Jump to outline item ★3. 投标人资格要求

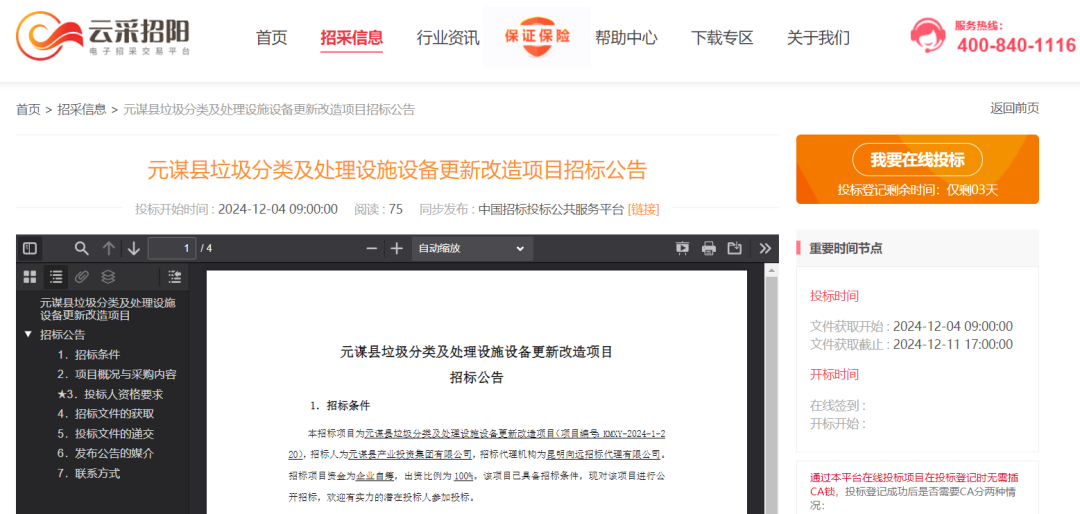tap(110, 395)
